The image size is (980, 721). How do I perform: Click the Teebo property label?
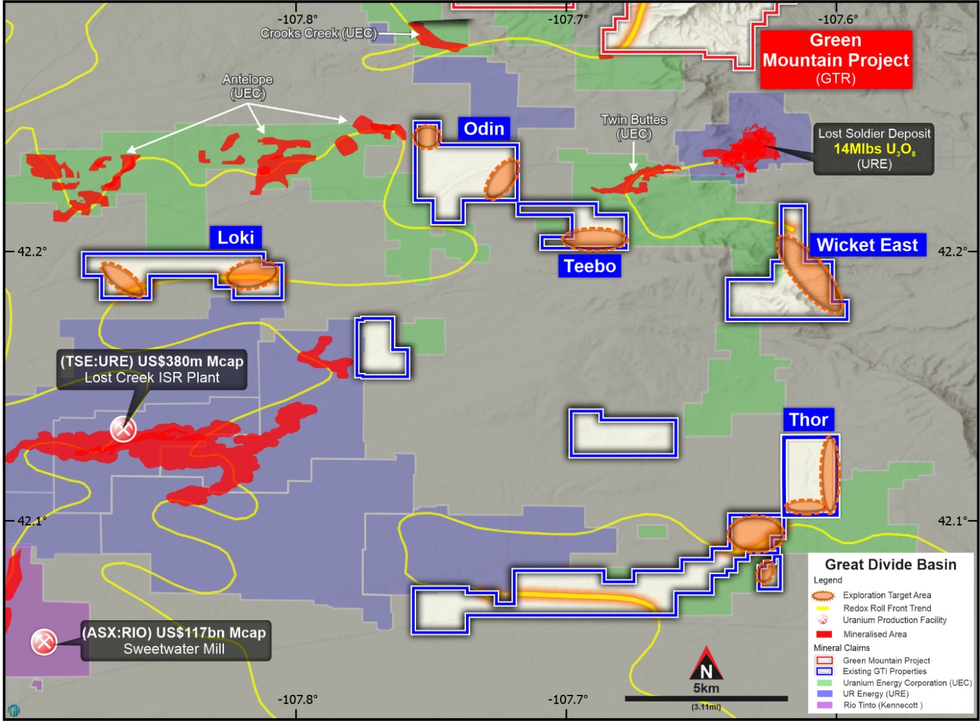pos(589,265)
